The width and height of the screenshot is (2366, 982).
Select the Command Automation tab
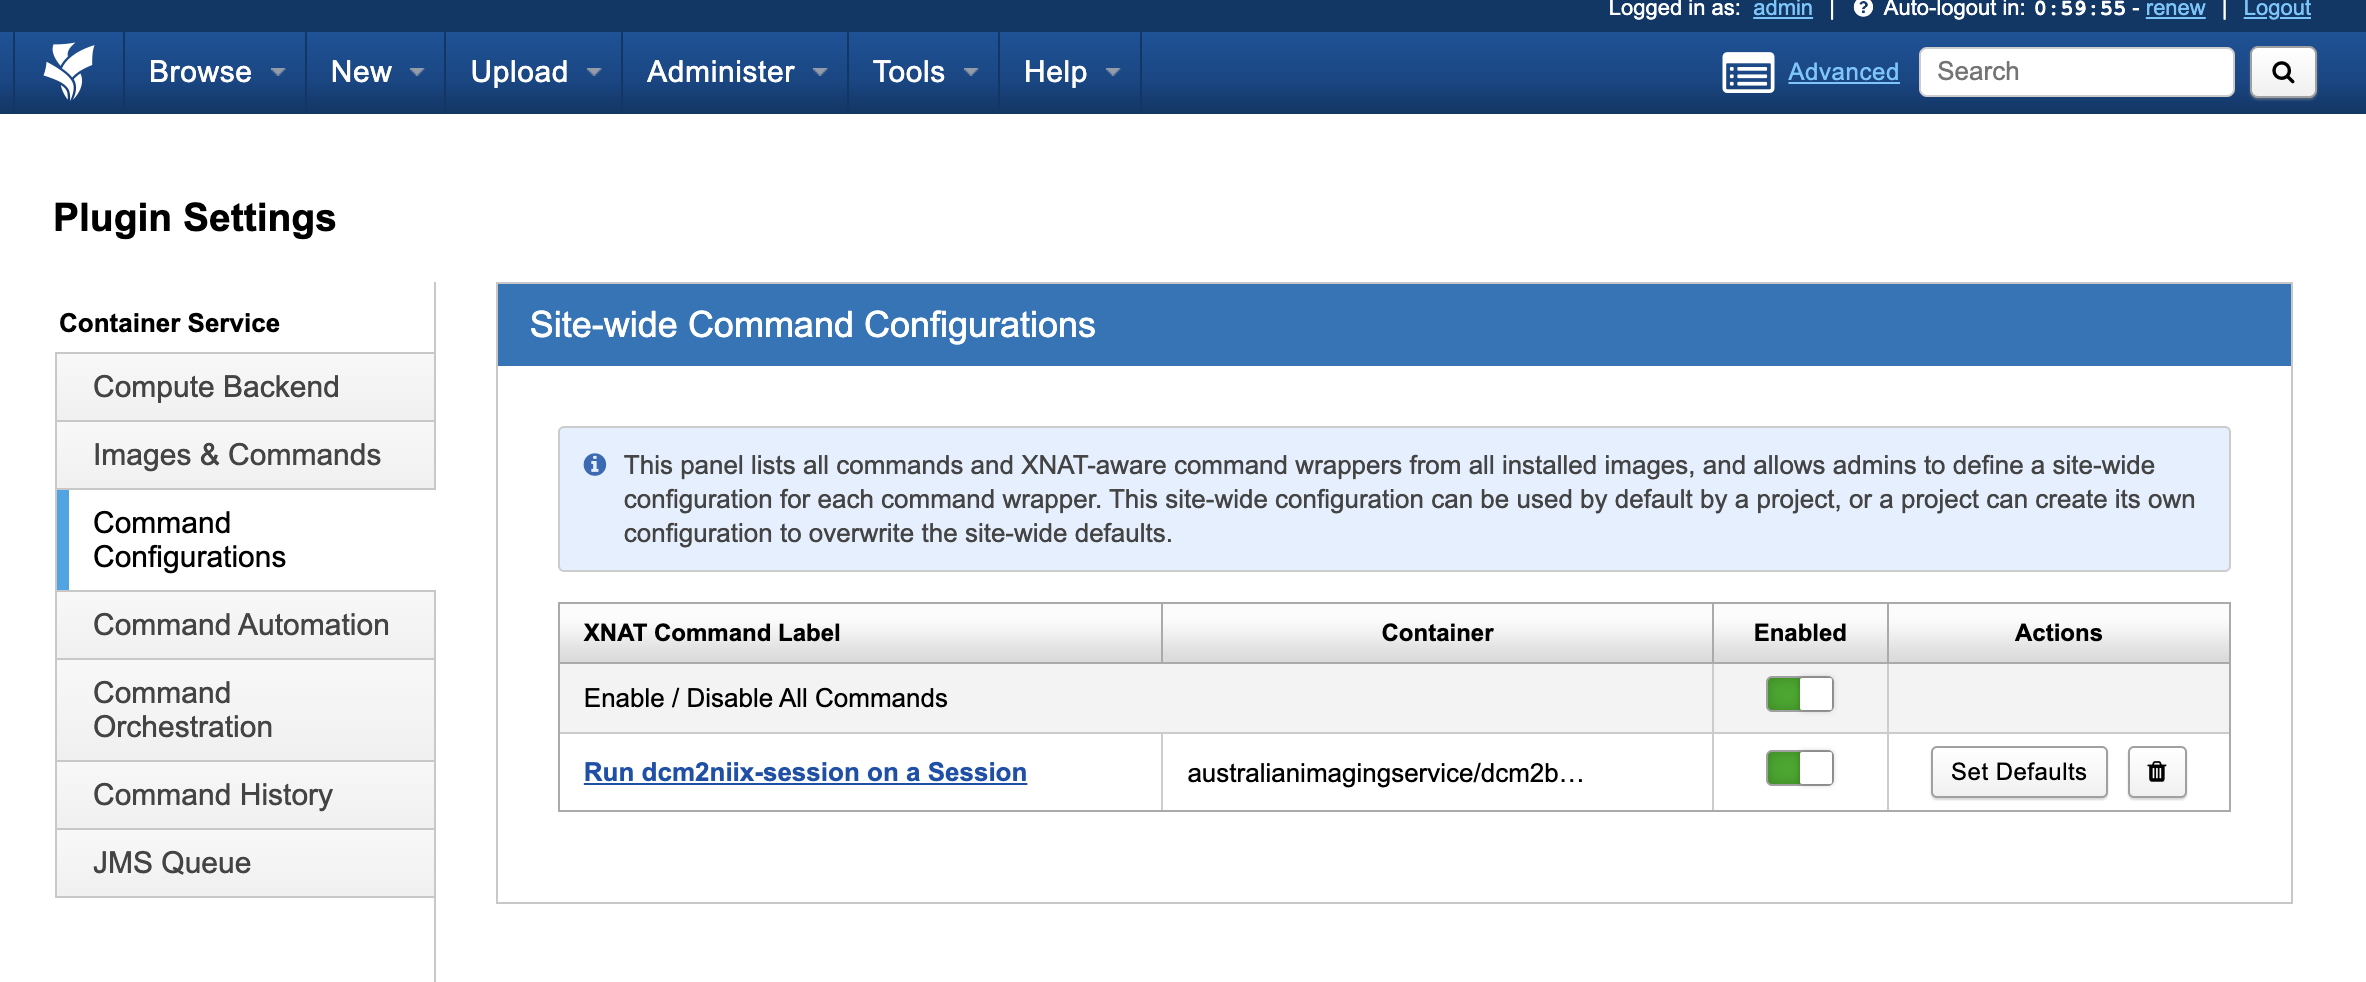[246, 625]
